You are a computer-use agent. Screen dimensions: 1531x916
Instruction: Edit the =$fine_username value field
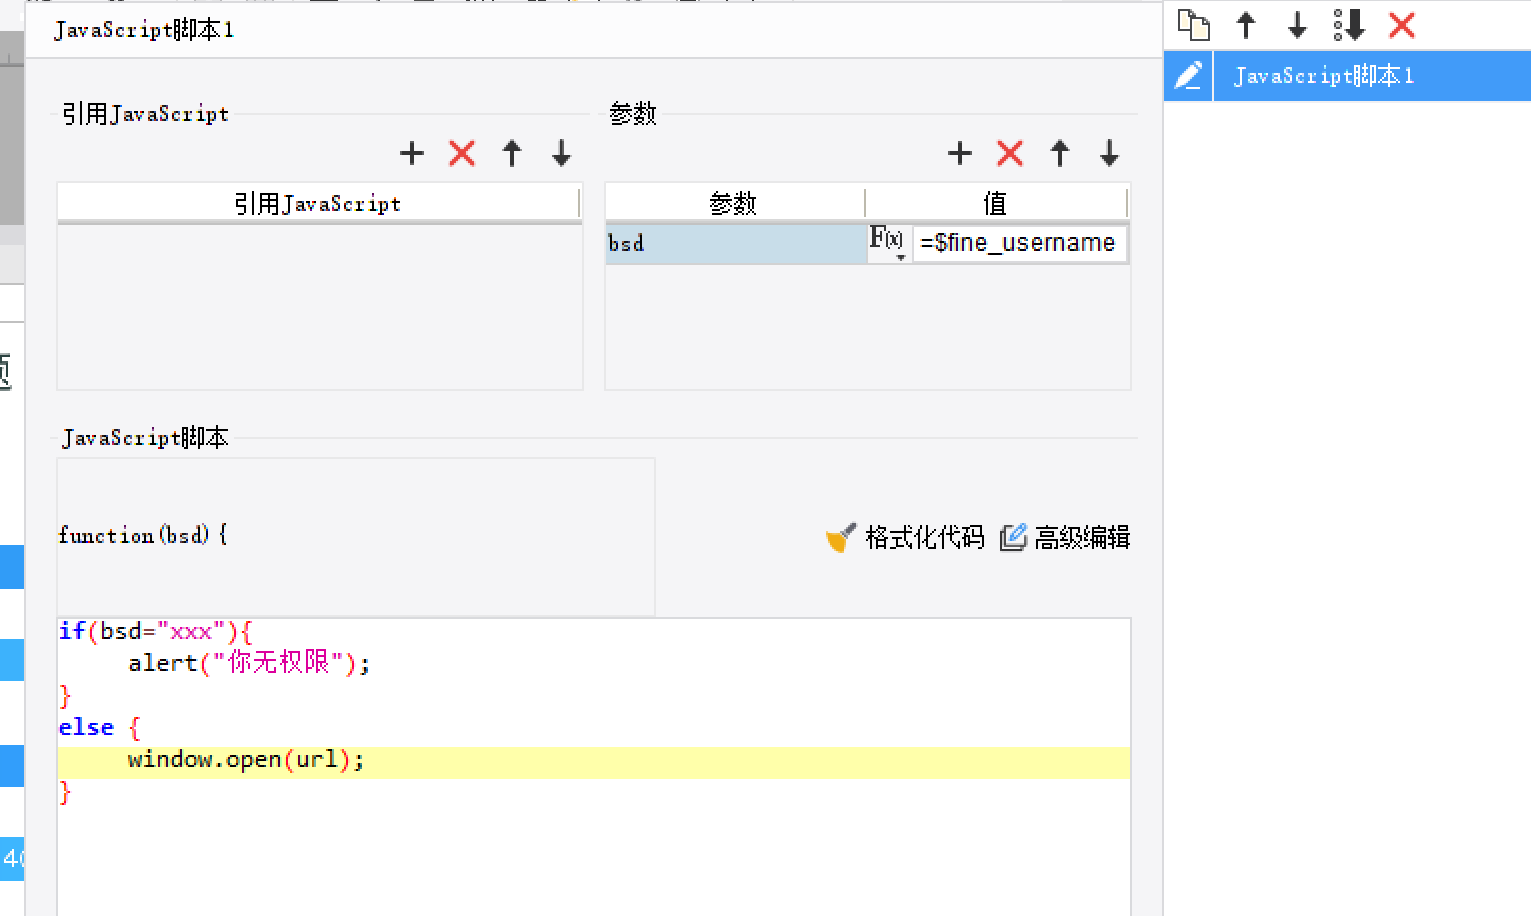pos(1018,243)
